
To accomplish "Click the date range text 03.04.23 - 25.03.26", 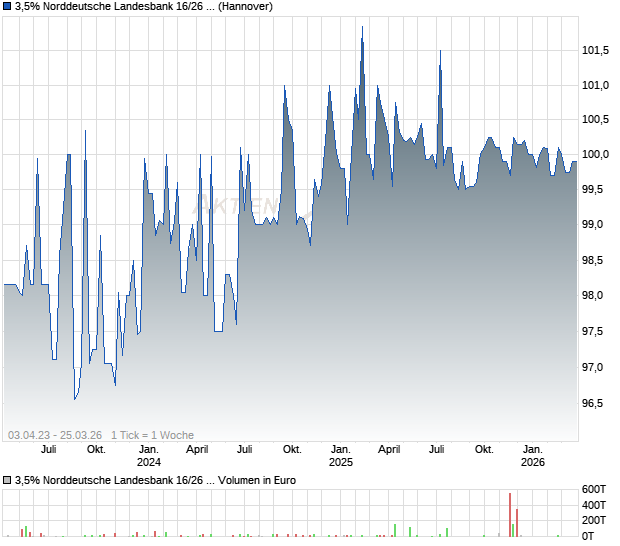I will coord(55,435).
